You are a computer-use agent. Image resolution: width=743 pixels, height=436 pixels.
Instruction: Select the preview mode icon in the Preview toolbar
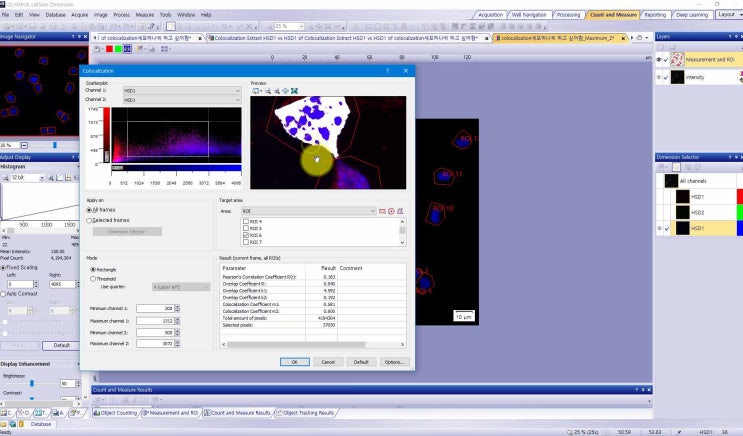coord(256,91)
